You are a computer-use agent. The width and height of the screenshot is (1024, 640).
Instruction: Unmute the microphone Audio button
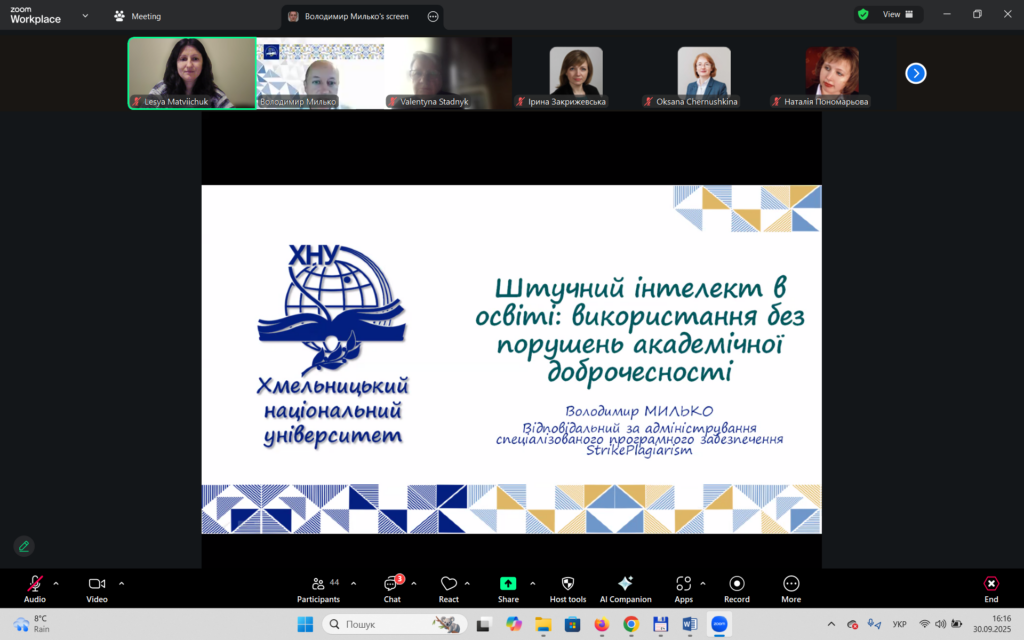[x=35, y=588]
